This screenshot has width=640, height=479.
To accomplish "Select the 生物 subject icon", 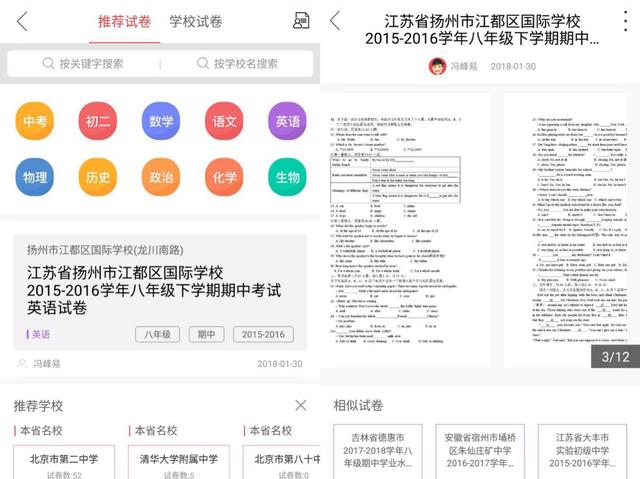I will pyautogui.click(x=287, y=177).
